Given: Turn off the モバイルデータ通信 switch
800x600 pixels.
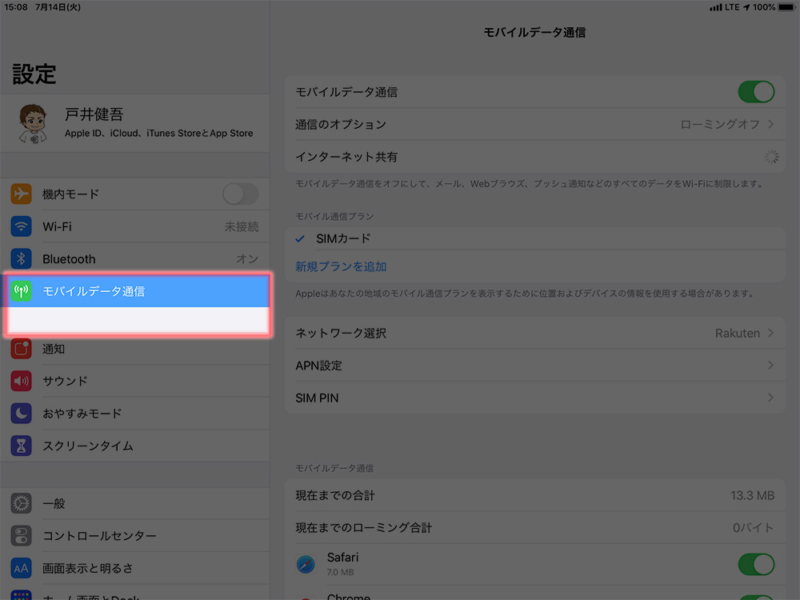Looking at the screenshot, I should click(x=756, y=92).
